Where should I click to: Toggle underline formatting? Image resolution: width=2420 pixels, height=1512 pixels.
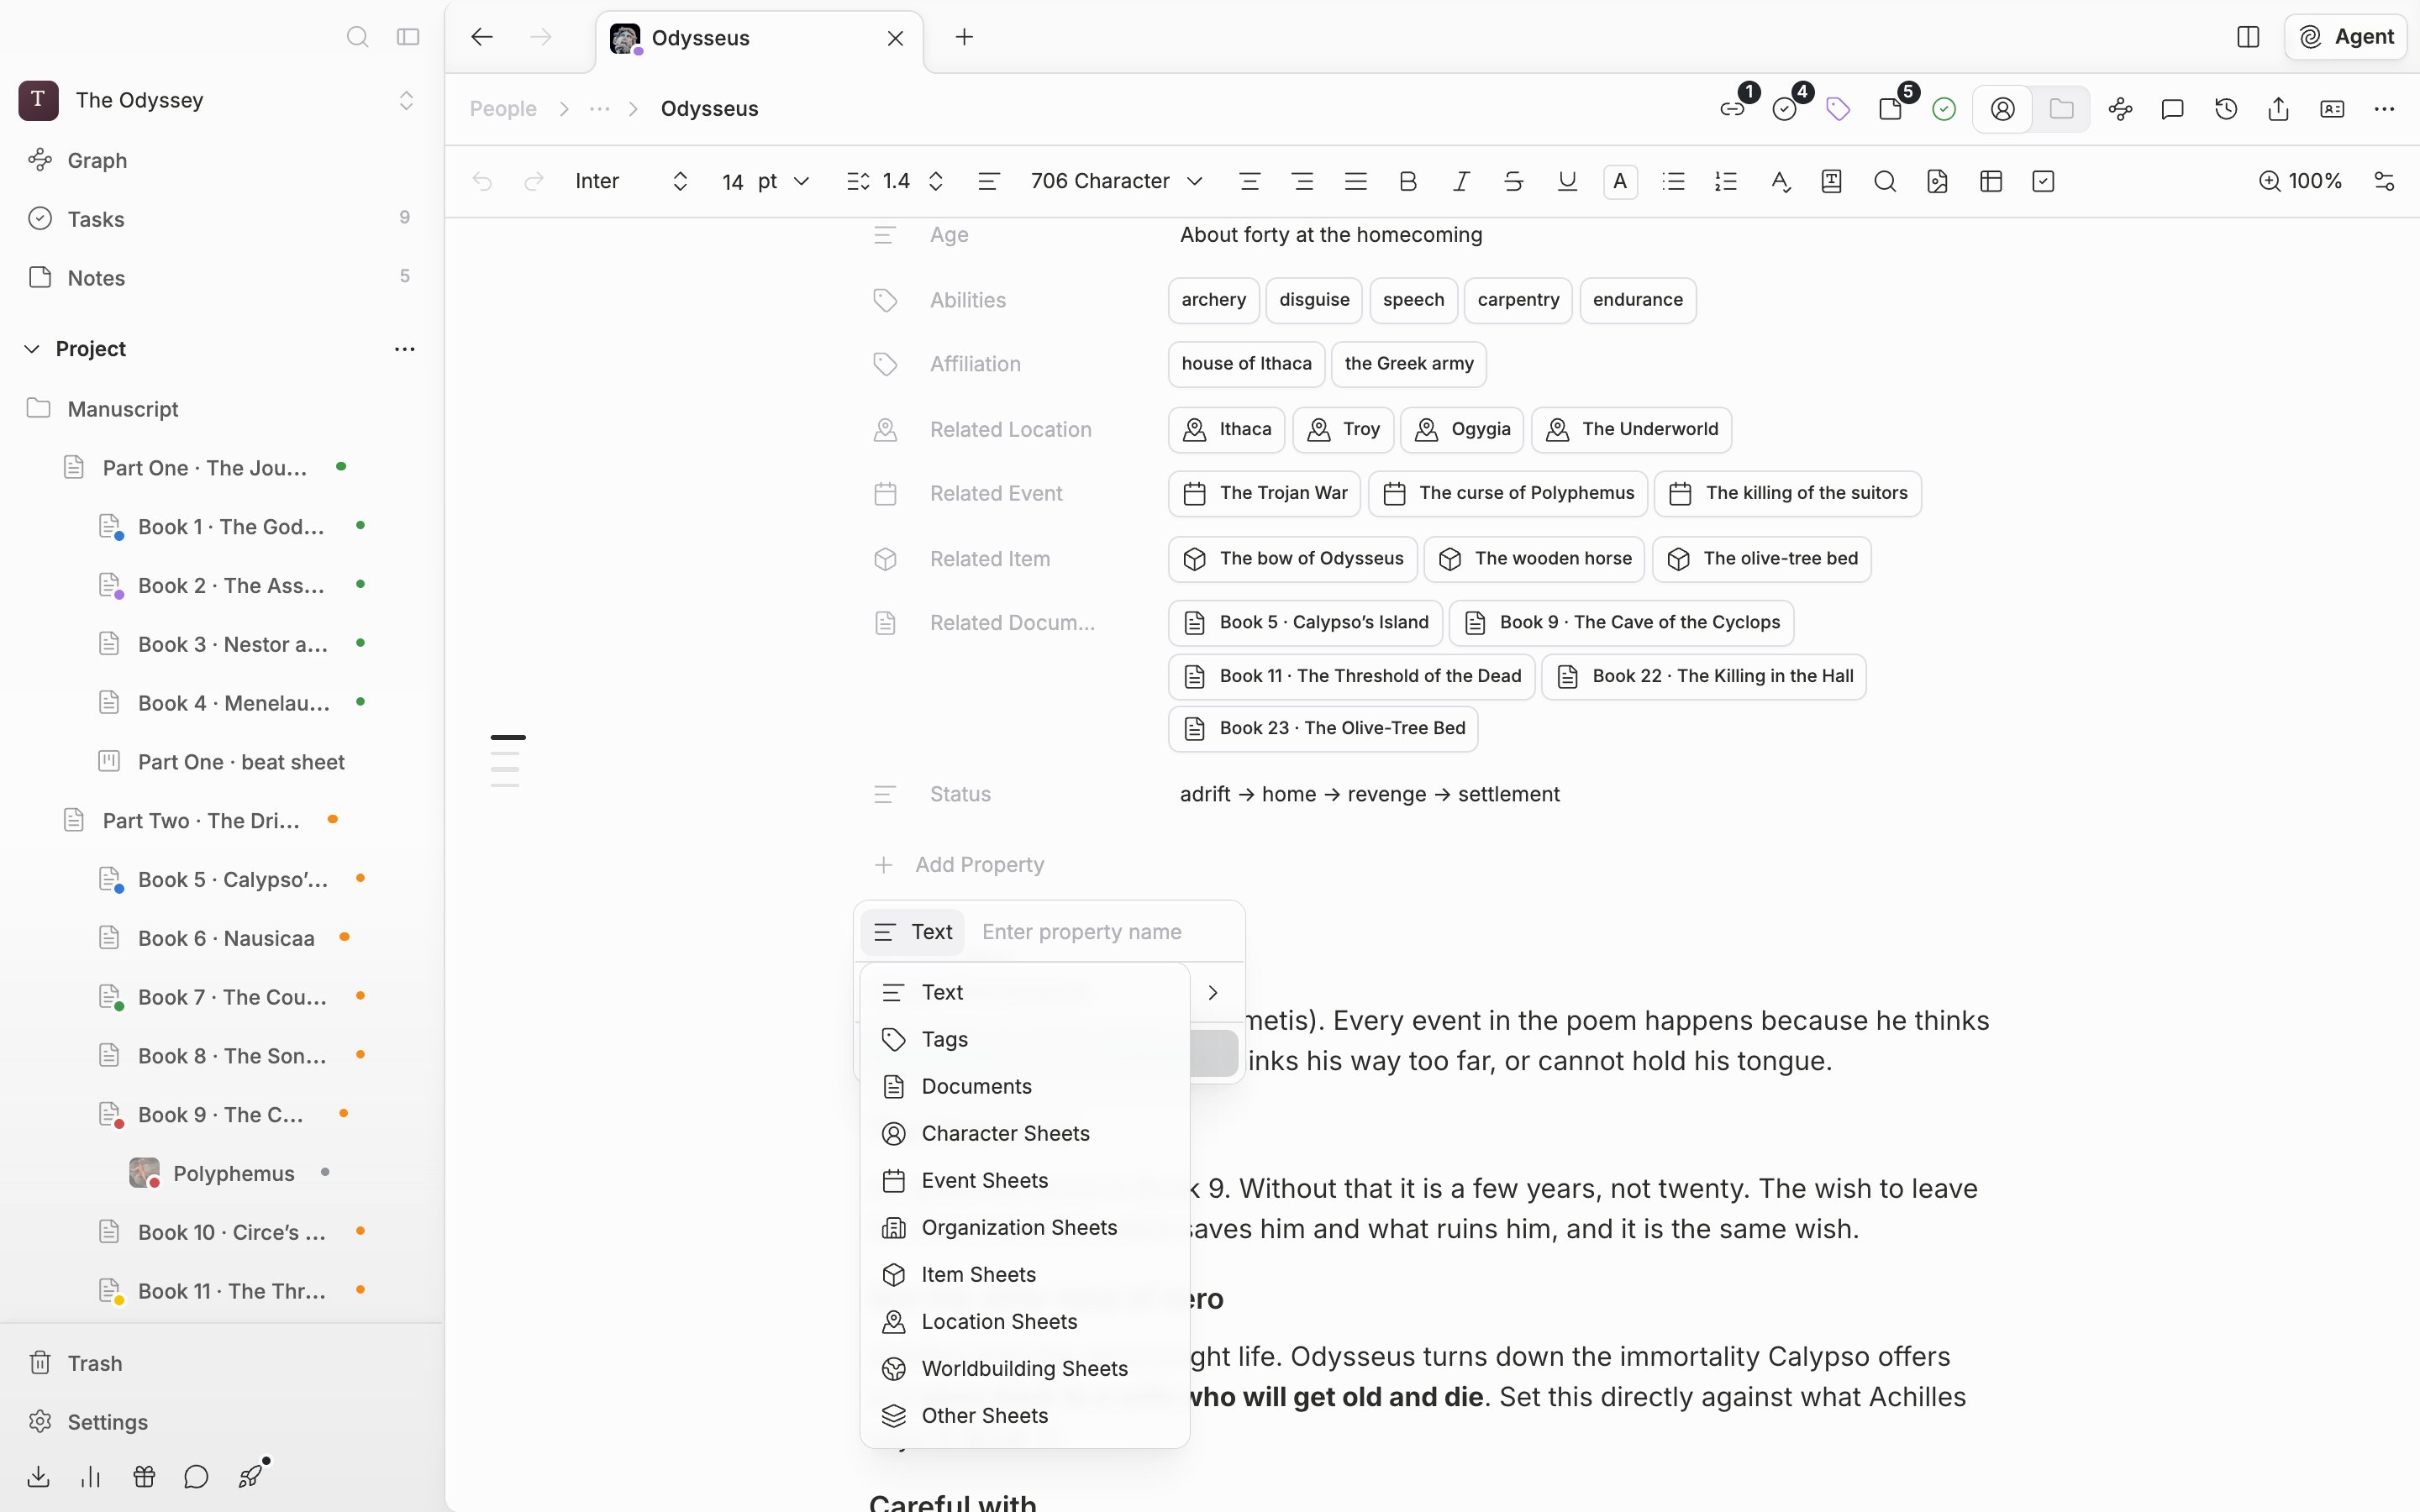[x=1567, y=181]
